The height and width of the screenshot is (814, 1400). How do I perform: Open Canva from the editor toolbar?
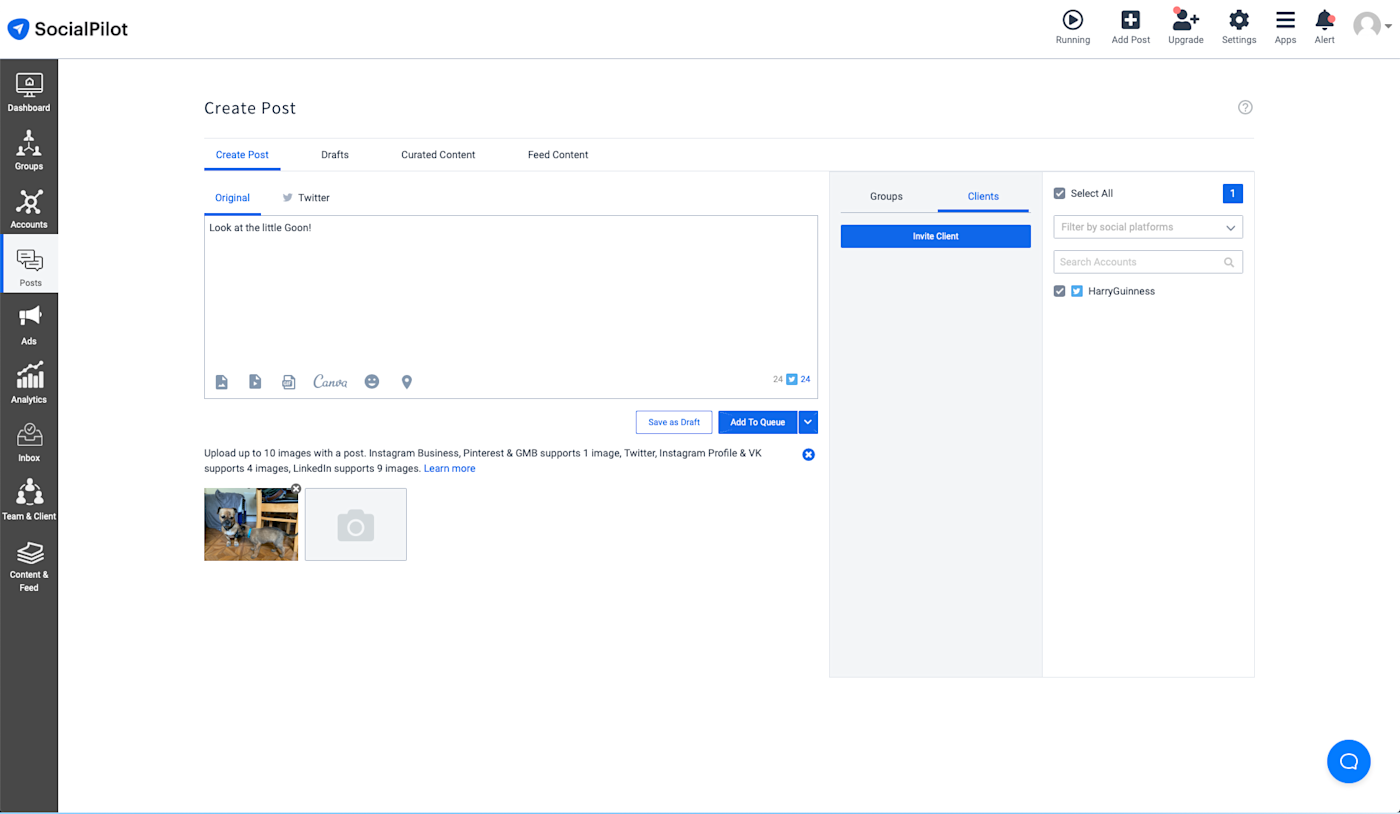pos(330,382)
